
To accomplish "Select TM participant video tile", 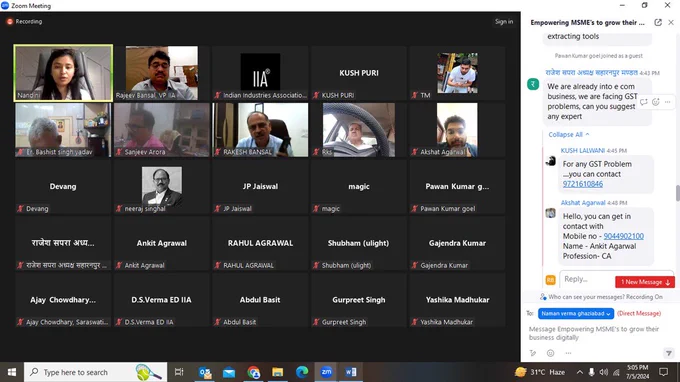I will (457, 73).
